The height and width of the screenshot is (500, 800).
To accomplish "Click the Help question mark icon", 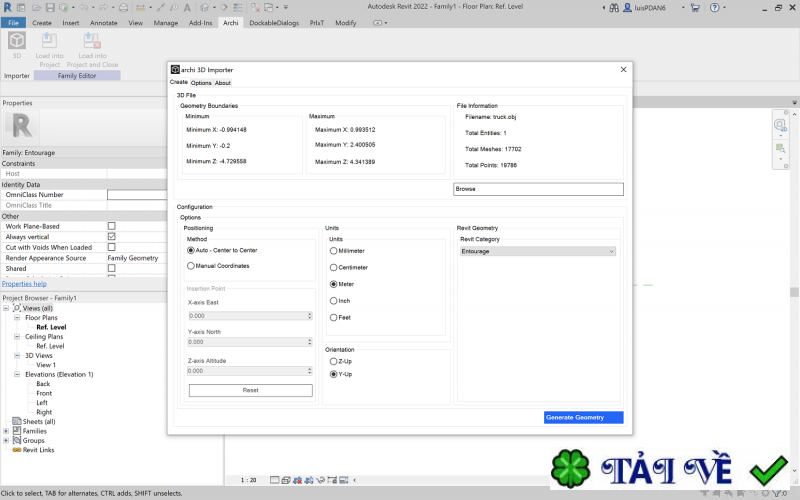I will coord(715,8).
